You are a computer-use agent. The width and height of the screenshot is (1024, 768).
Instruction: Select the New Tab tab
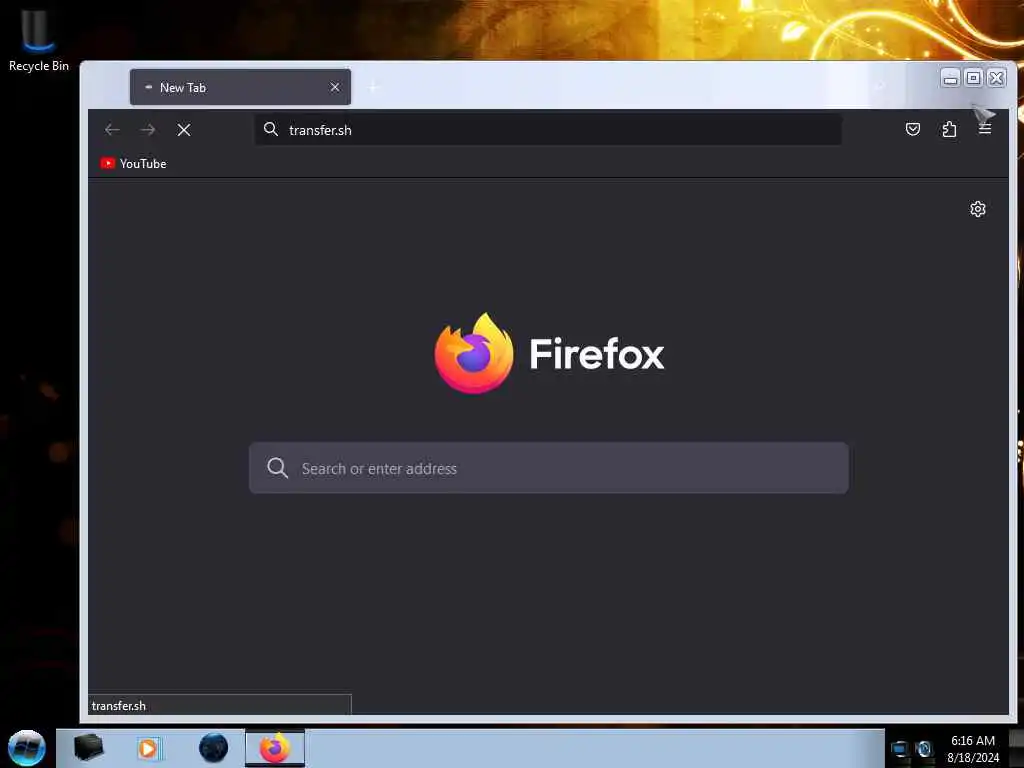(x=240, y=87)
